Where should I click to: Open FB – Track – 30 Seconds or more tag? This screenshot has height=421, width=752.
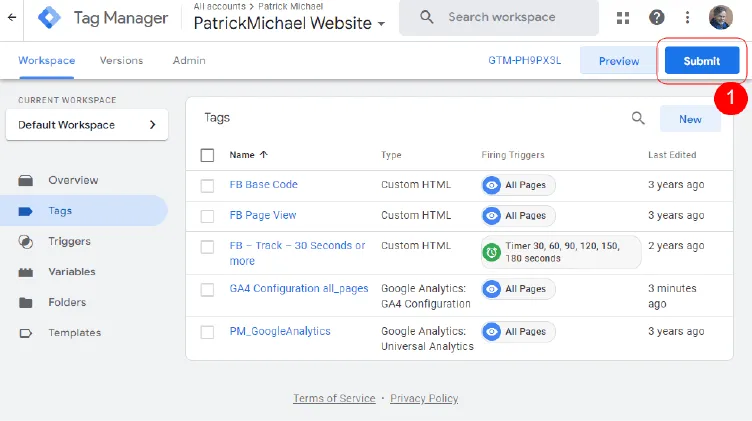pyautogui.click(x=297, y=253)
